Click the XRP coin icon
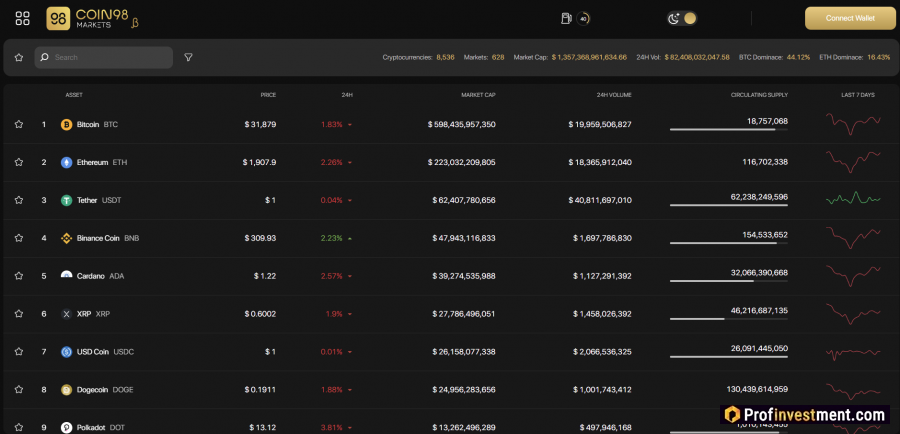This screenshot has width=900, height=434. click(67, 314)
